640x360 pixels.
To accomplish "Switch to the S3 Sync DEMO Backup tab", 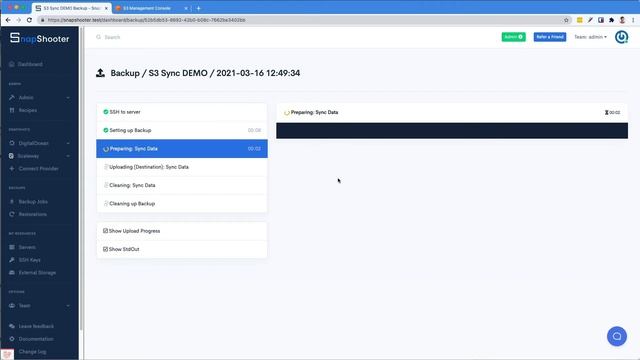I will point(72,8).
